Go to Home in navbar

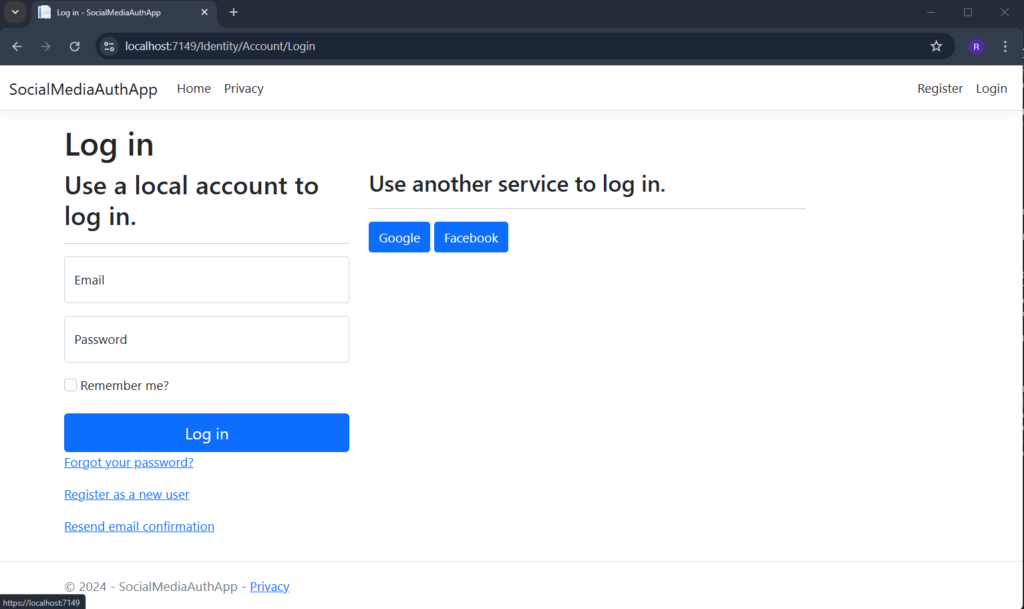click(x=194, y=89)
